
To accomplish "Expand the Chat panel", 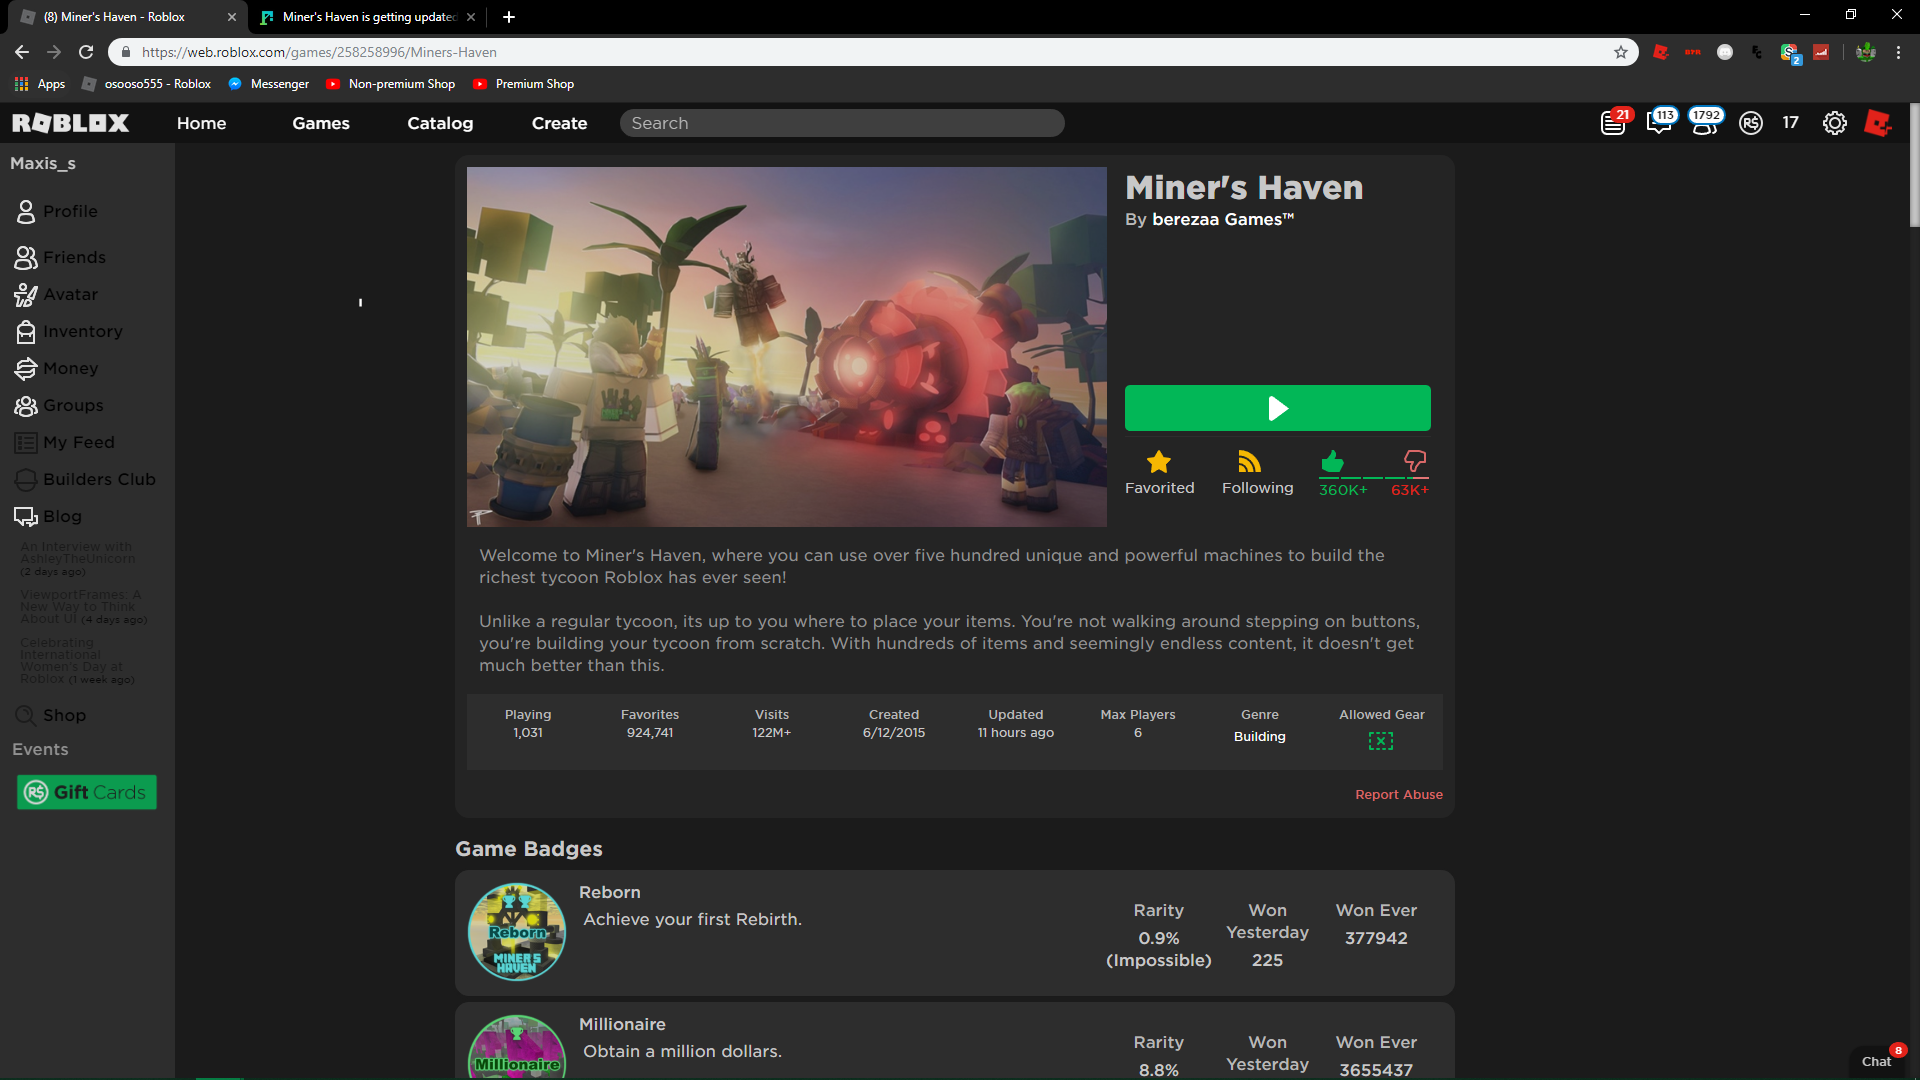I will (x=1876, y=1061).
